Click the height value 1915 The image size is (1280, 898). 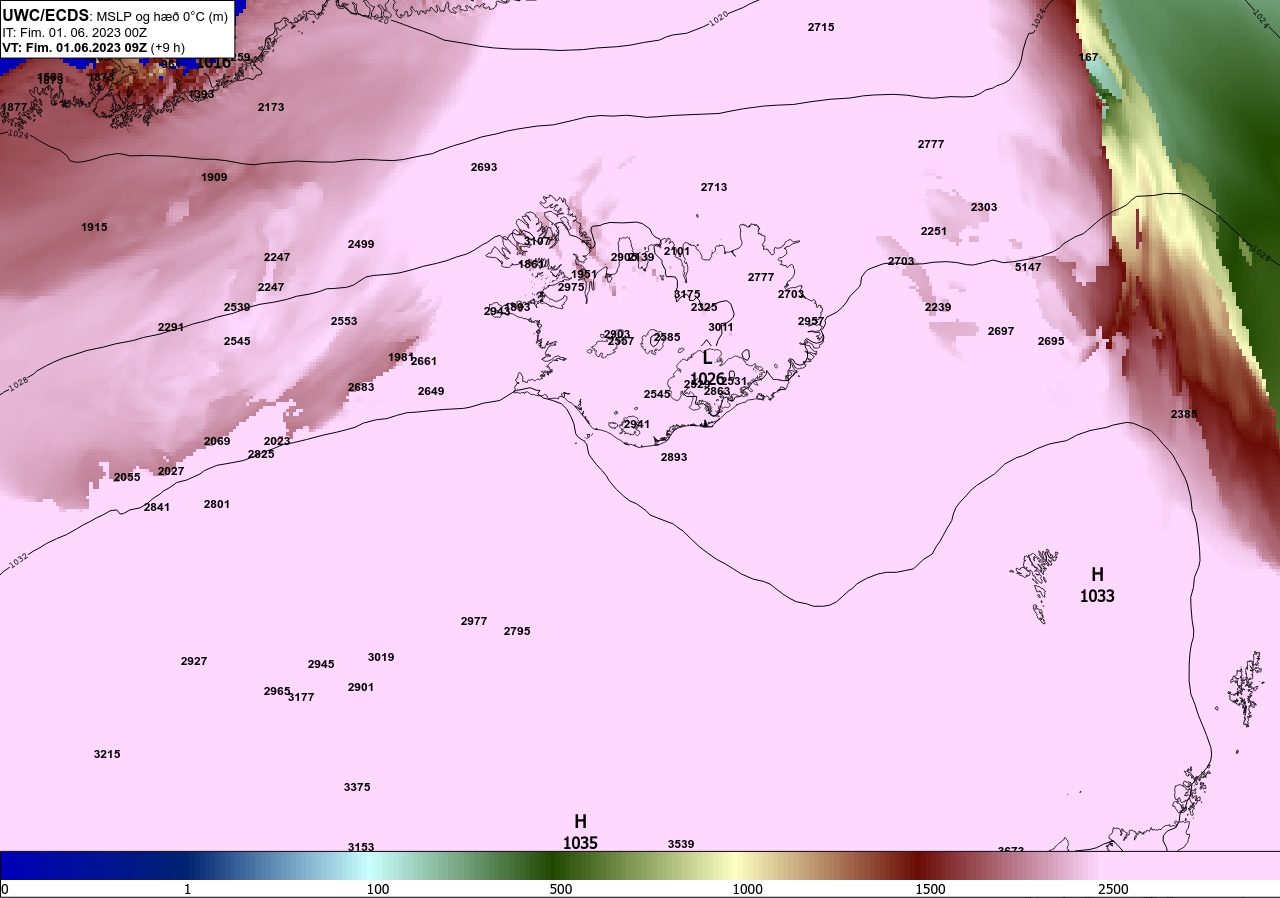(x=94, y=227)
